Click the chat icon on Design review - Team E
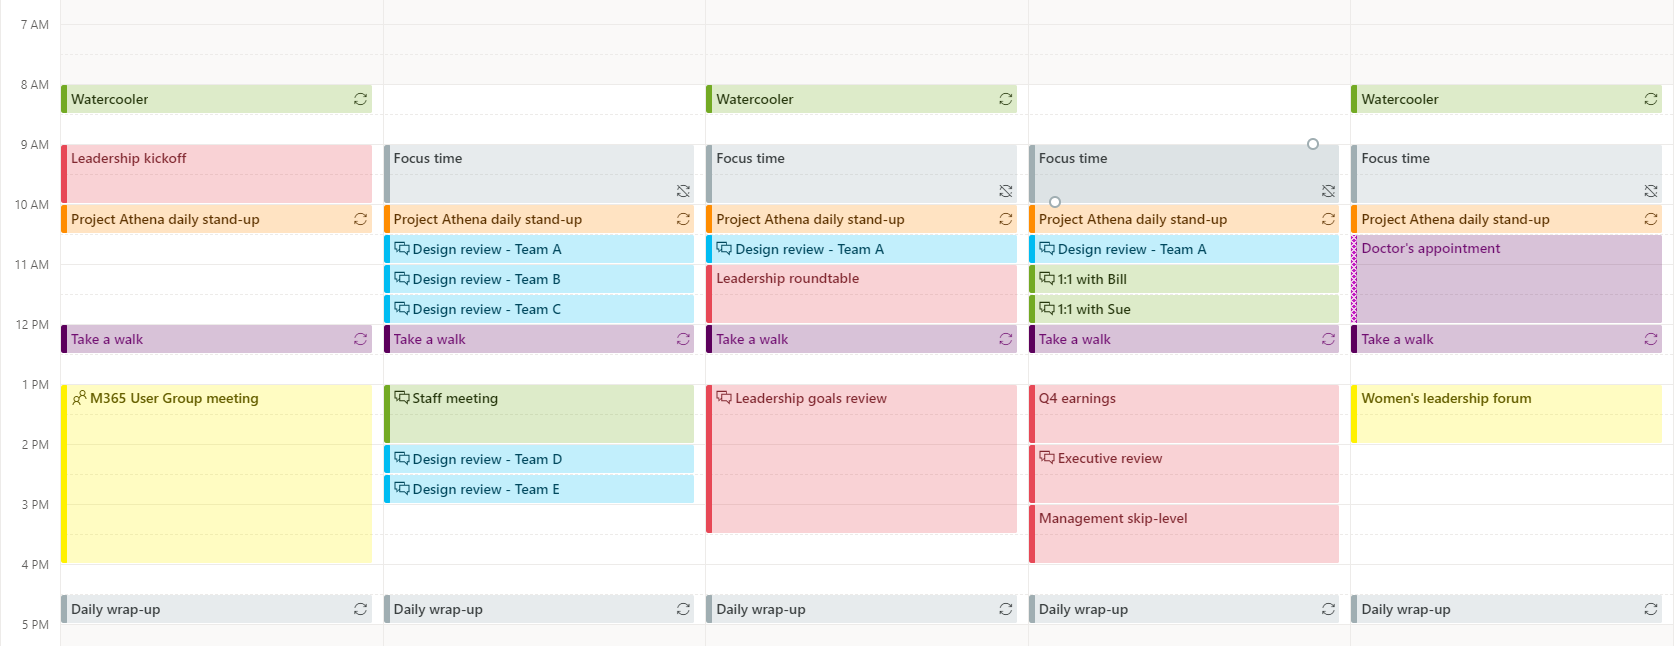This screenshot has height=646, width=1679. tap(402, 489)
